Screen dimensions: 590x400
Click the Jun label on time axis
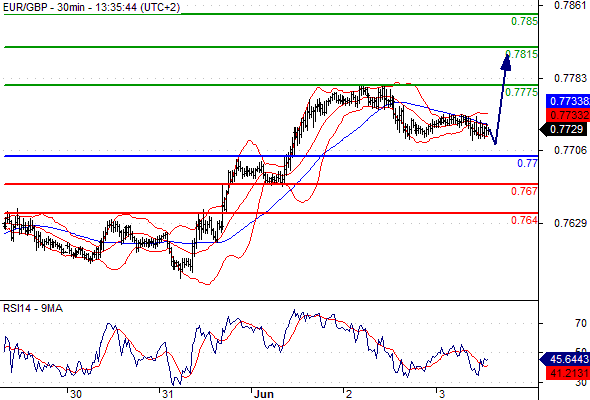point(263,394)
